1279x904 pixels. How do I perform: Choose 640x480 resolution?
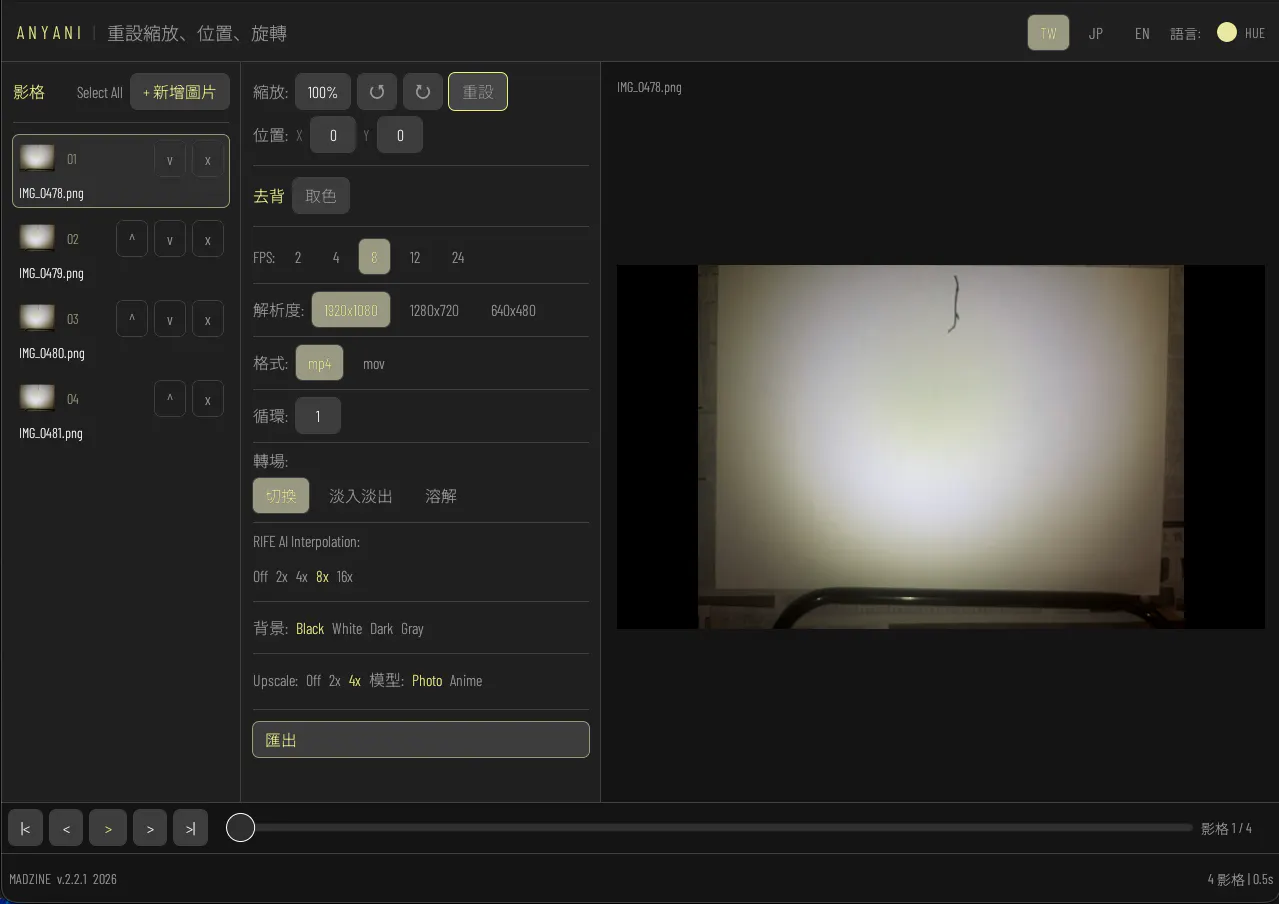coord(513,310)
